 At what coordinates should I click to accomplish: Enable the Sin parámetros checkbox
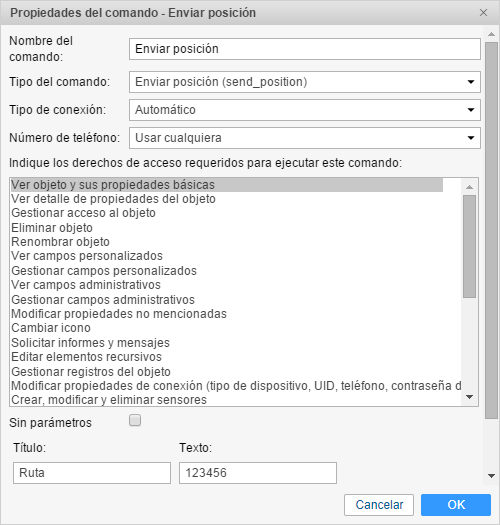135,420
